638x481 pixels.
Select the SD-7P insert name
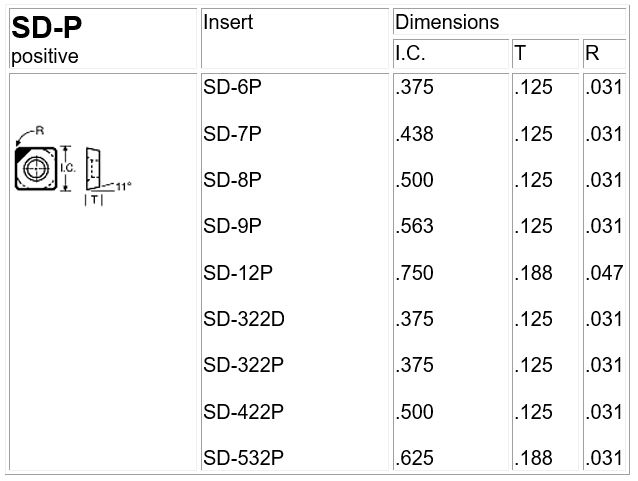click(233, 134)
